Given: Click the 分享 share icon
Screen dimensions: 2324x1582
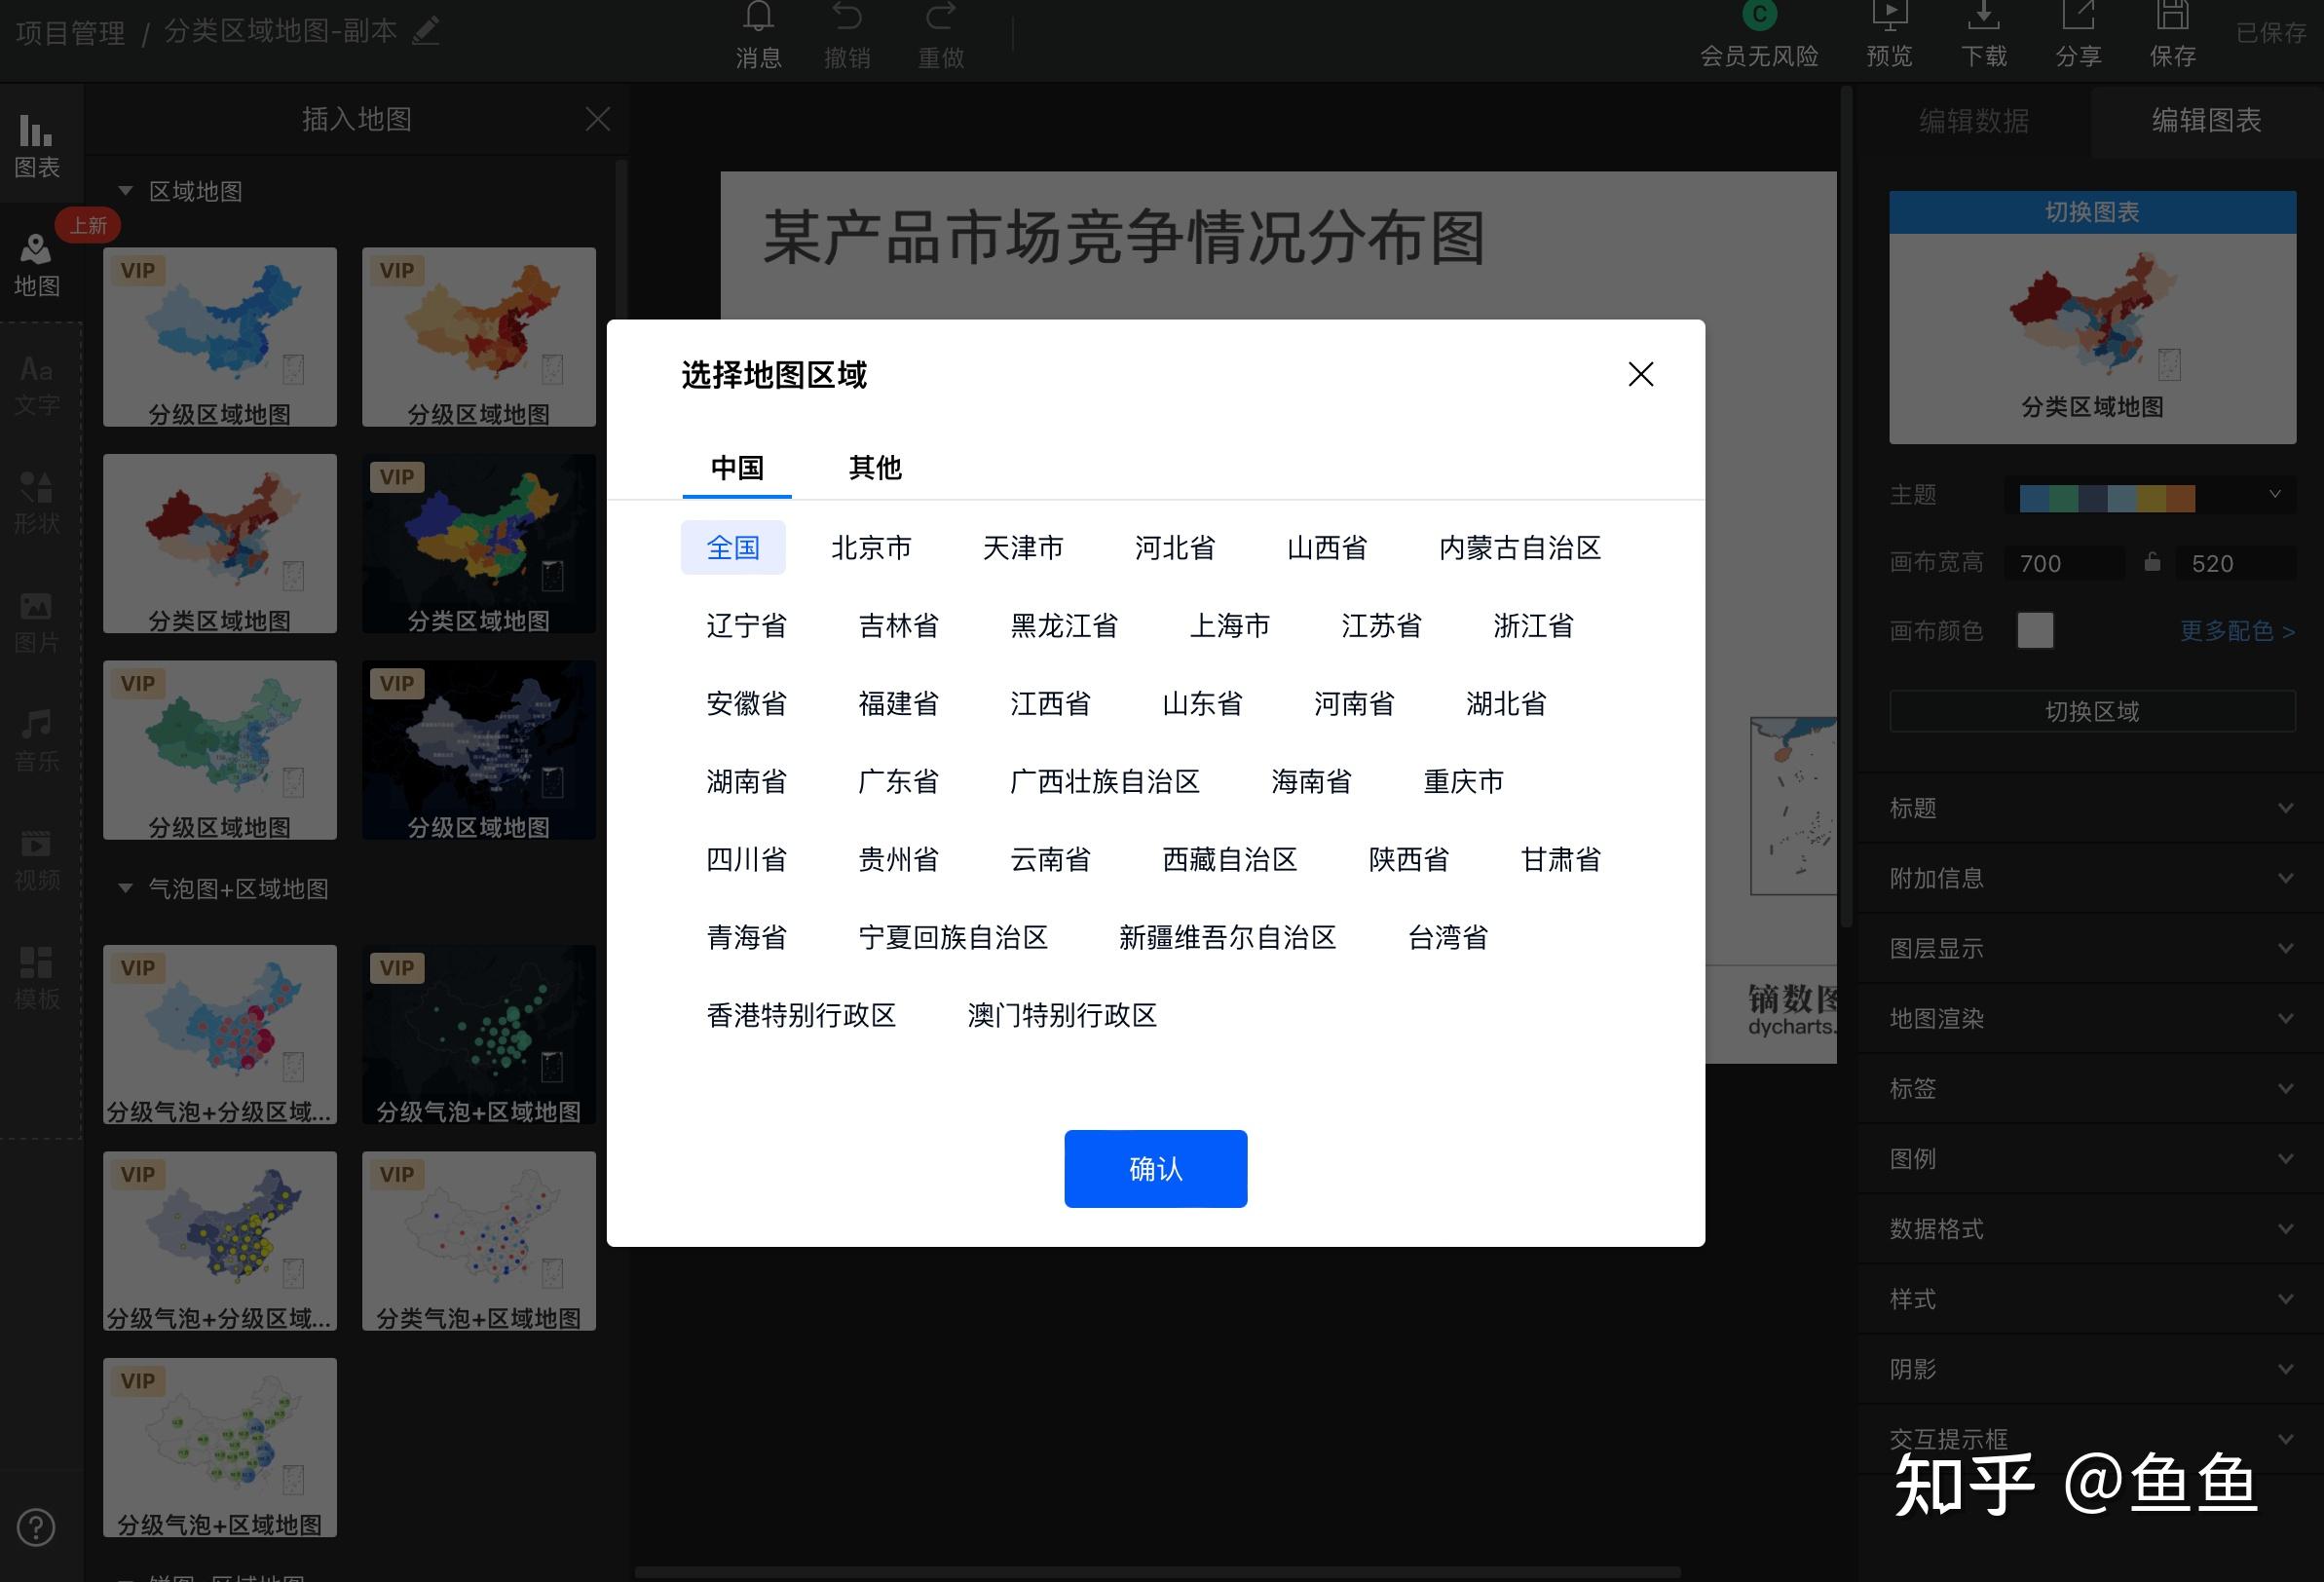Looking at the screenshot, I should [2078, 16].
